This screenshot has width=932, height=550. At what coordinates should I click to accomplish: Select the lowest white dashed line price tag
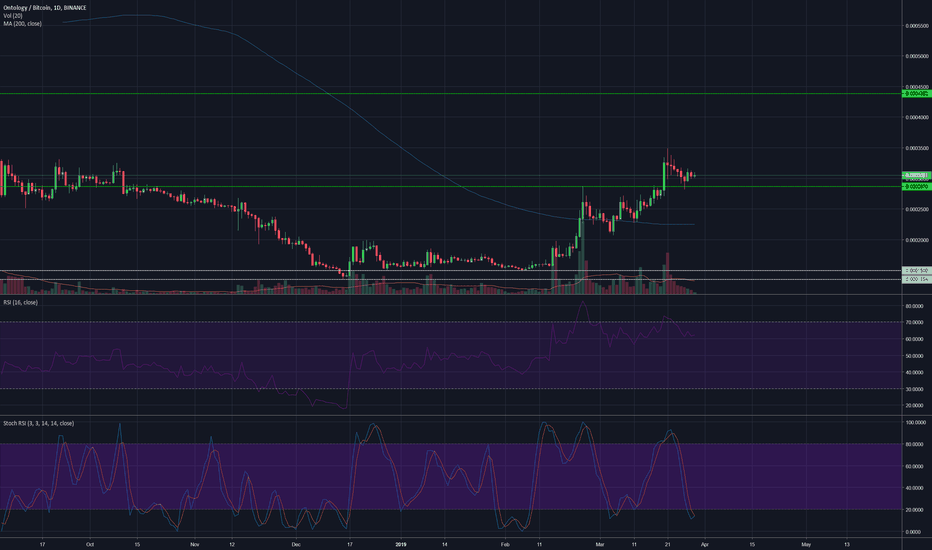click(917, 279)
